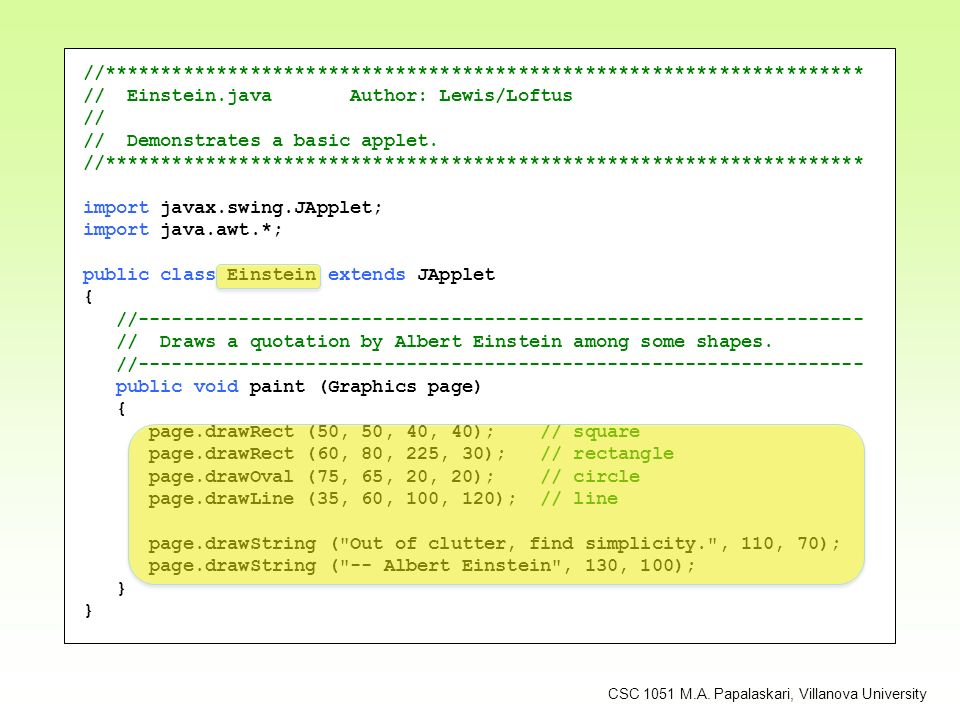
Task: Click drawRect (60, 80, 225, 30) rectangle line
Action: tap(410, 454)
